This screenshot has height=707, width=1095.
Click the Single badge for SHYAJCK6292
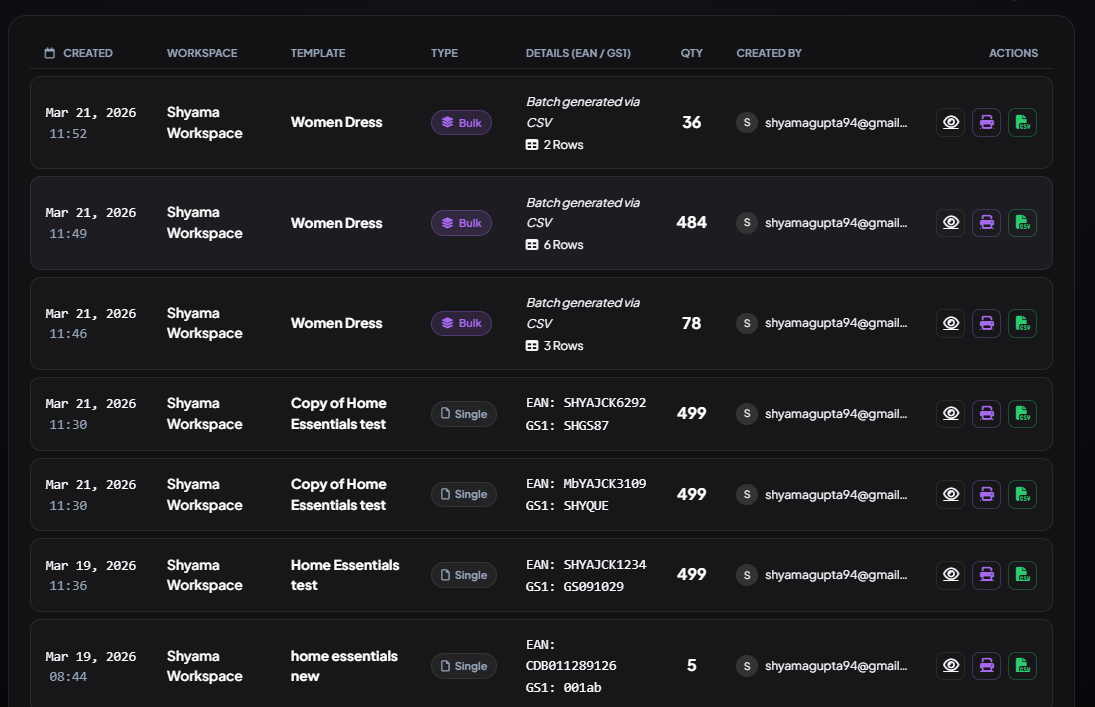[x=464, y=414]
